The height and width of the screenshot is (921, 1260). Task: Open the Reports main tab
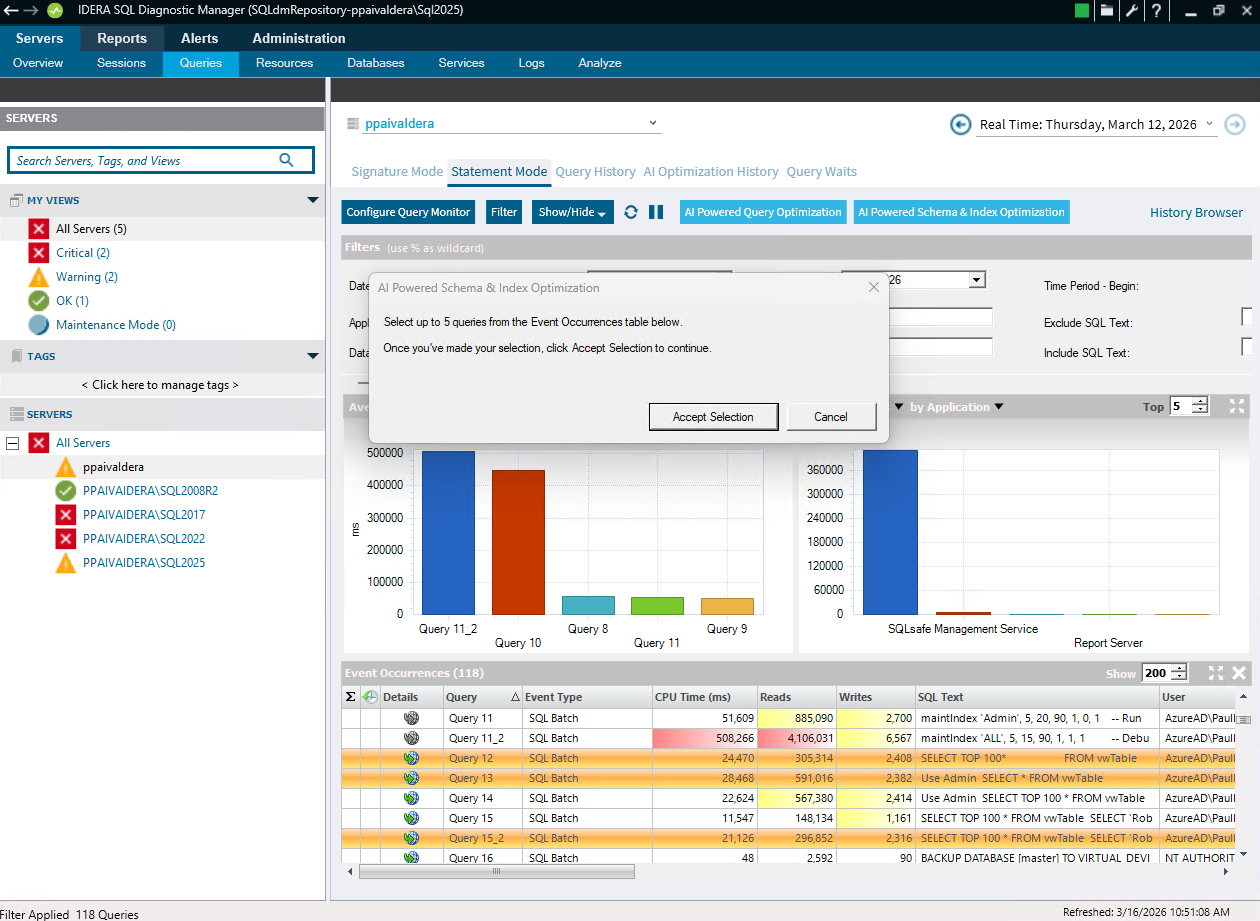[x=122, y=38]
